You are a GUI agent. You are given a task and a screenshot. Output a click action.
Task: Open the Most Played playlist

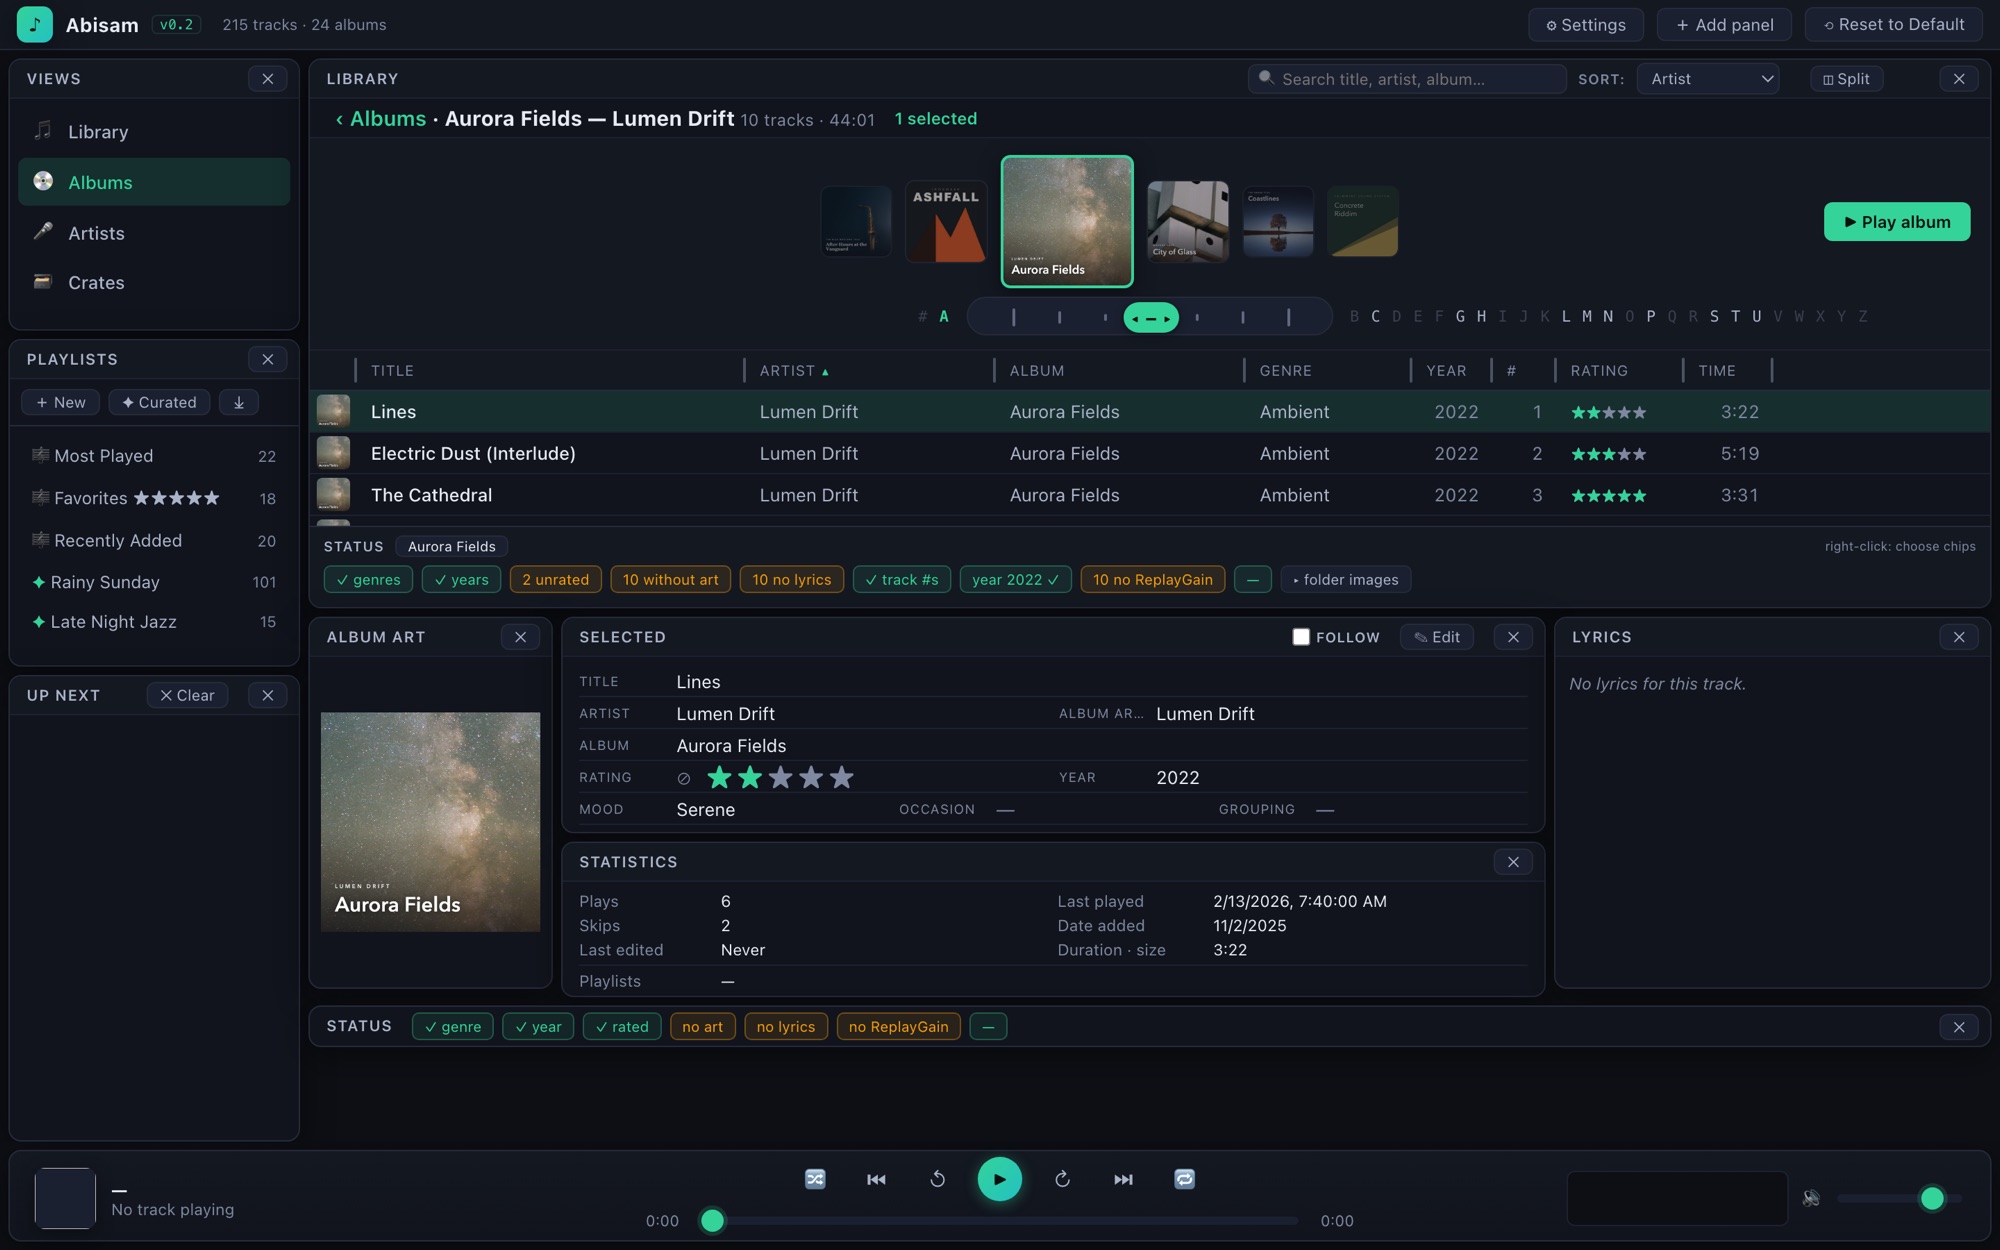coord(154,456)
